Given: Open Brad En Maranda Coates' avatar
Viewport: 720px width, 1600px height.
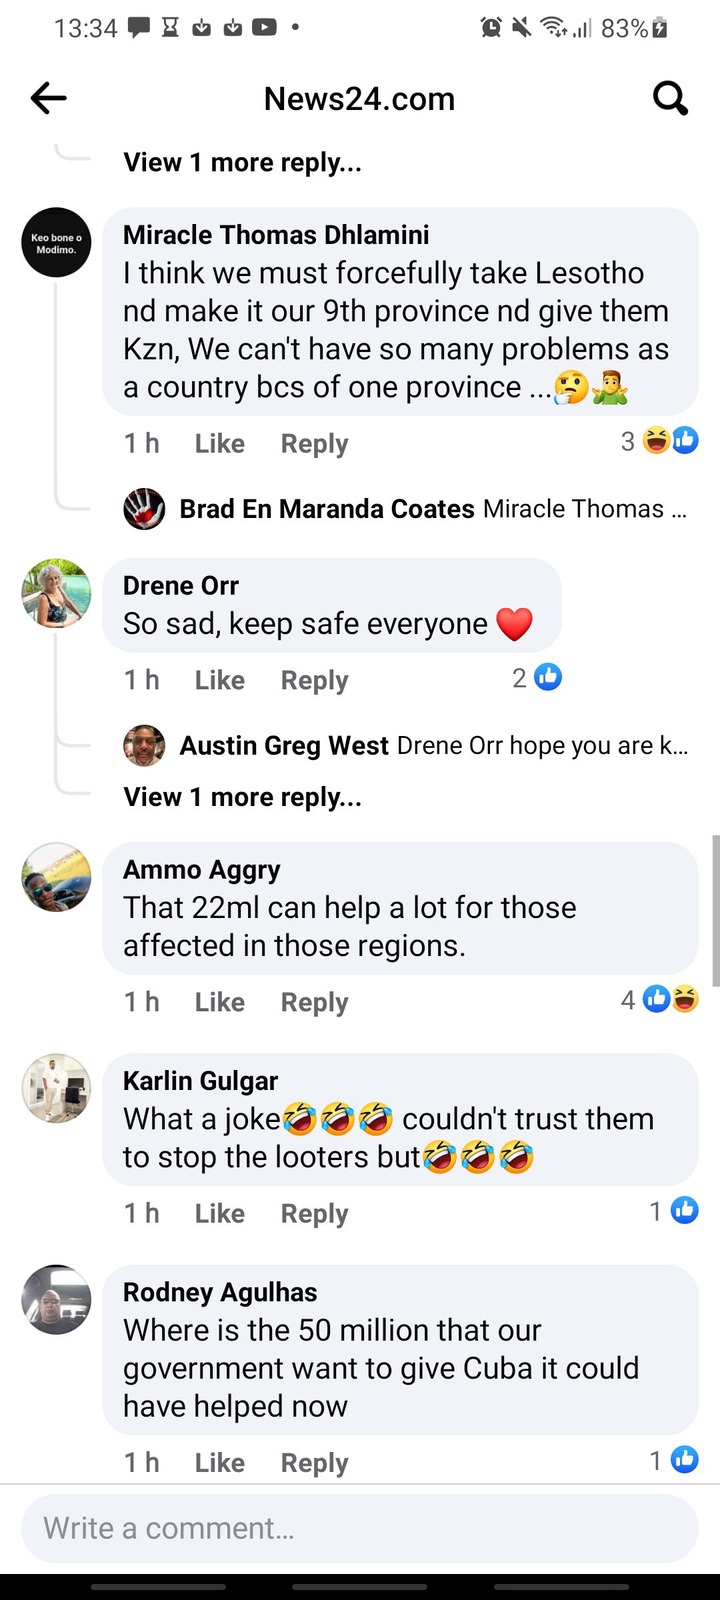Looking at the screenshot, I should [144, 509].
